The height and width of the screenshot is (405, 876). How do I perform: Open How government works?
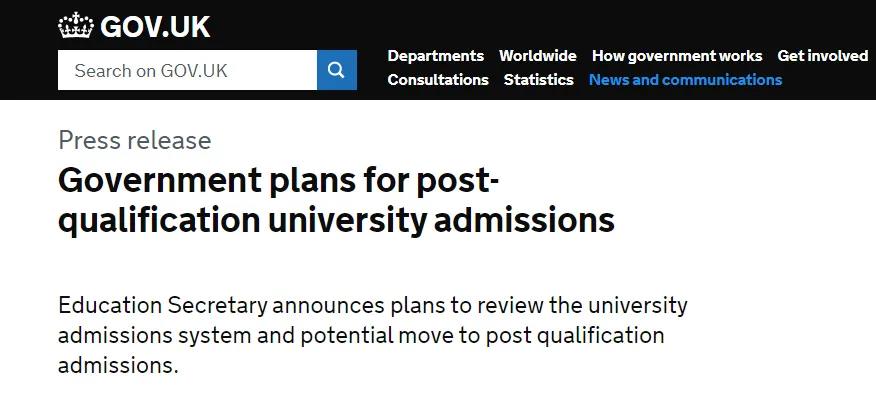[x=676, y=56]
